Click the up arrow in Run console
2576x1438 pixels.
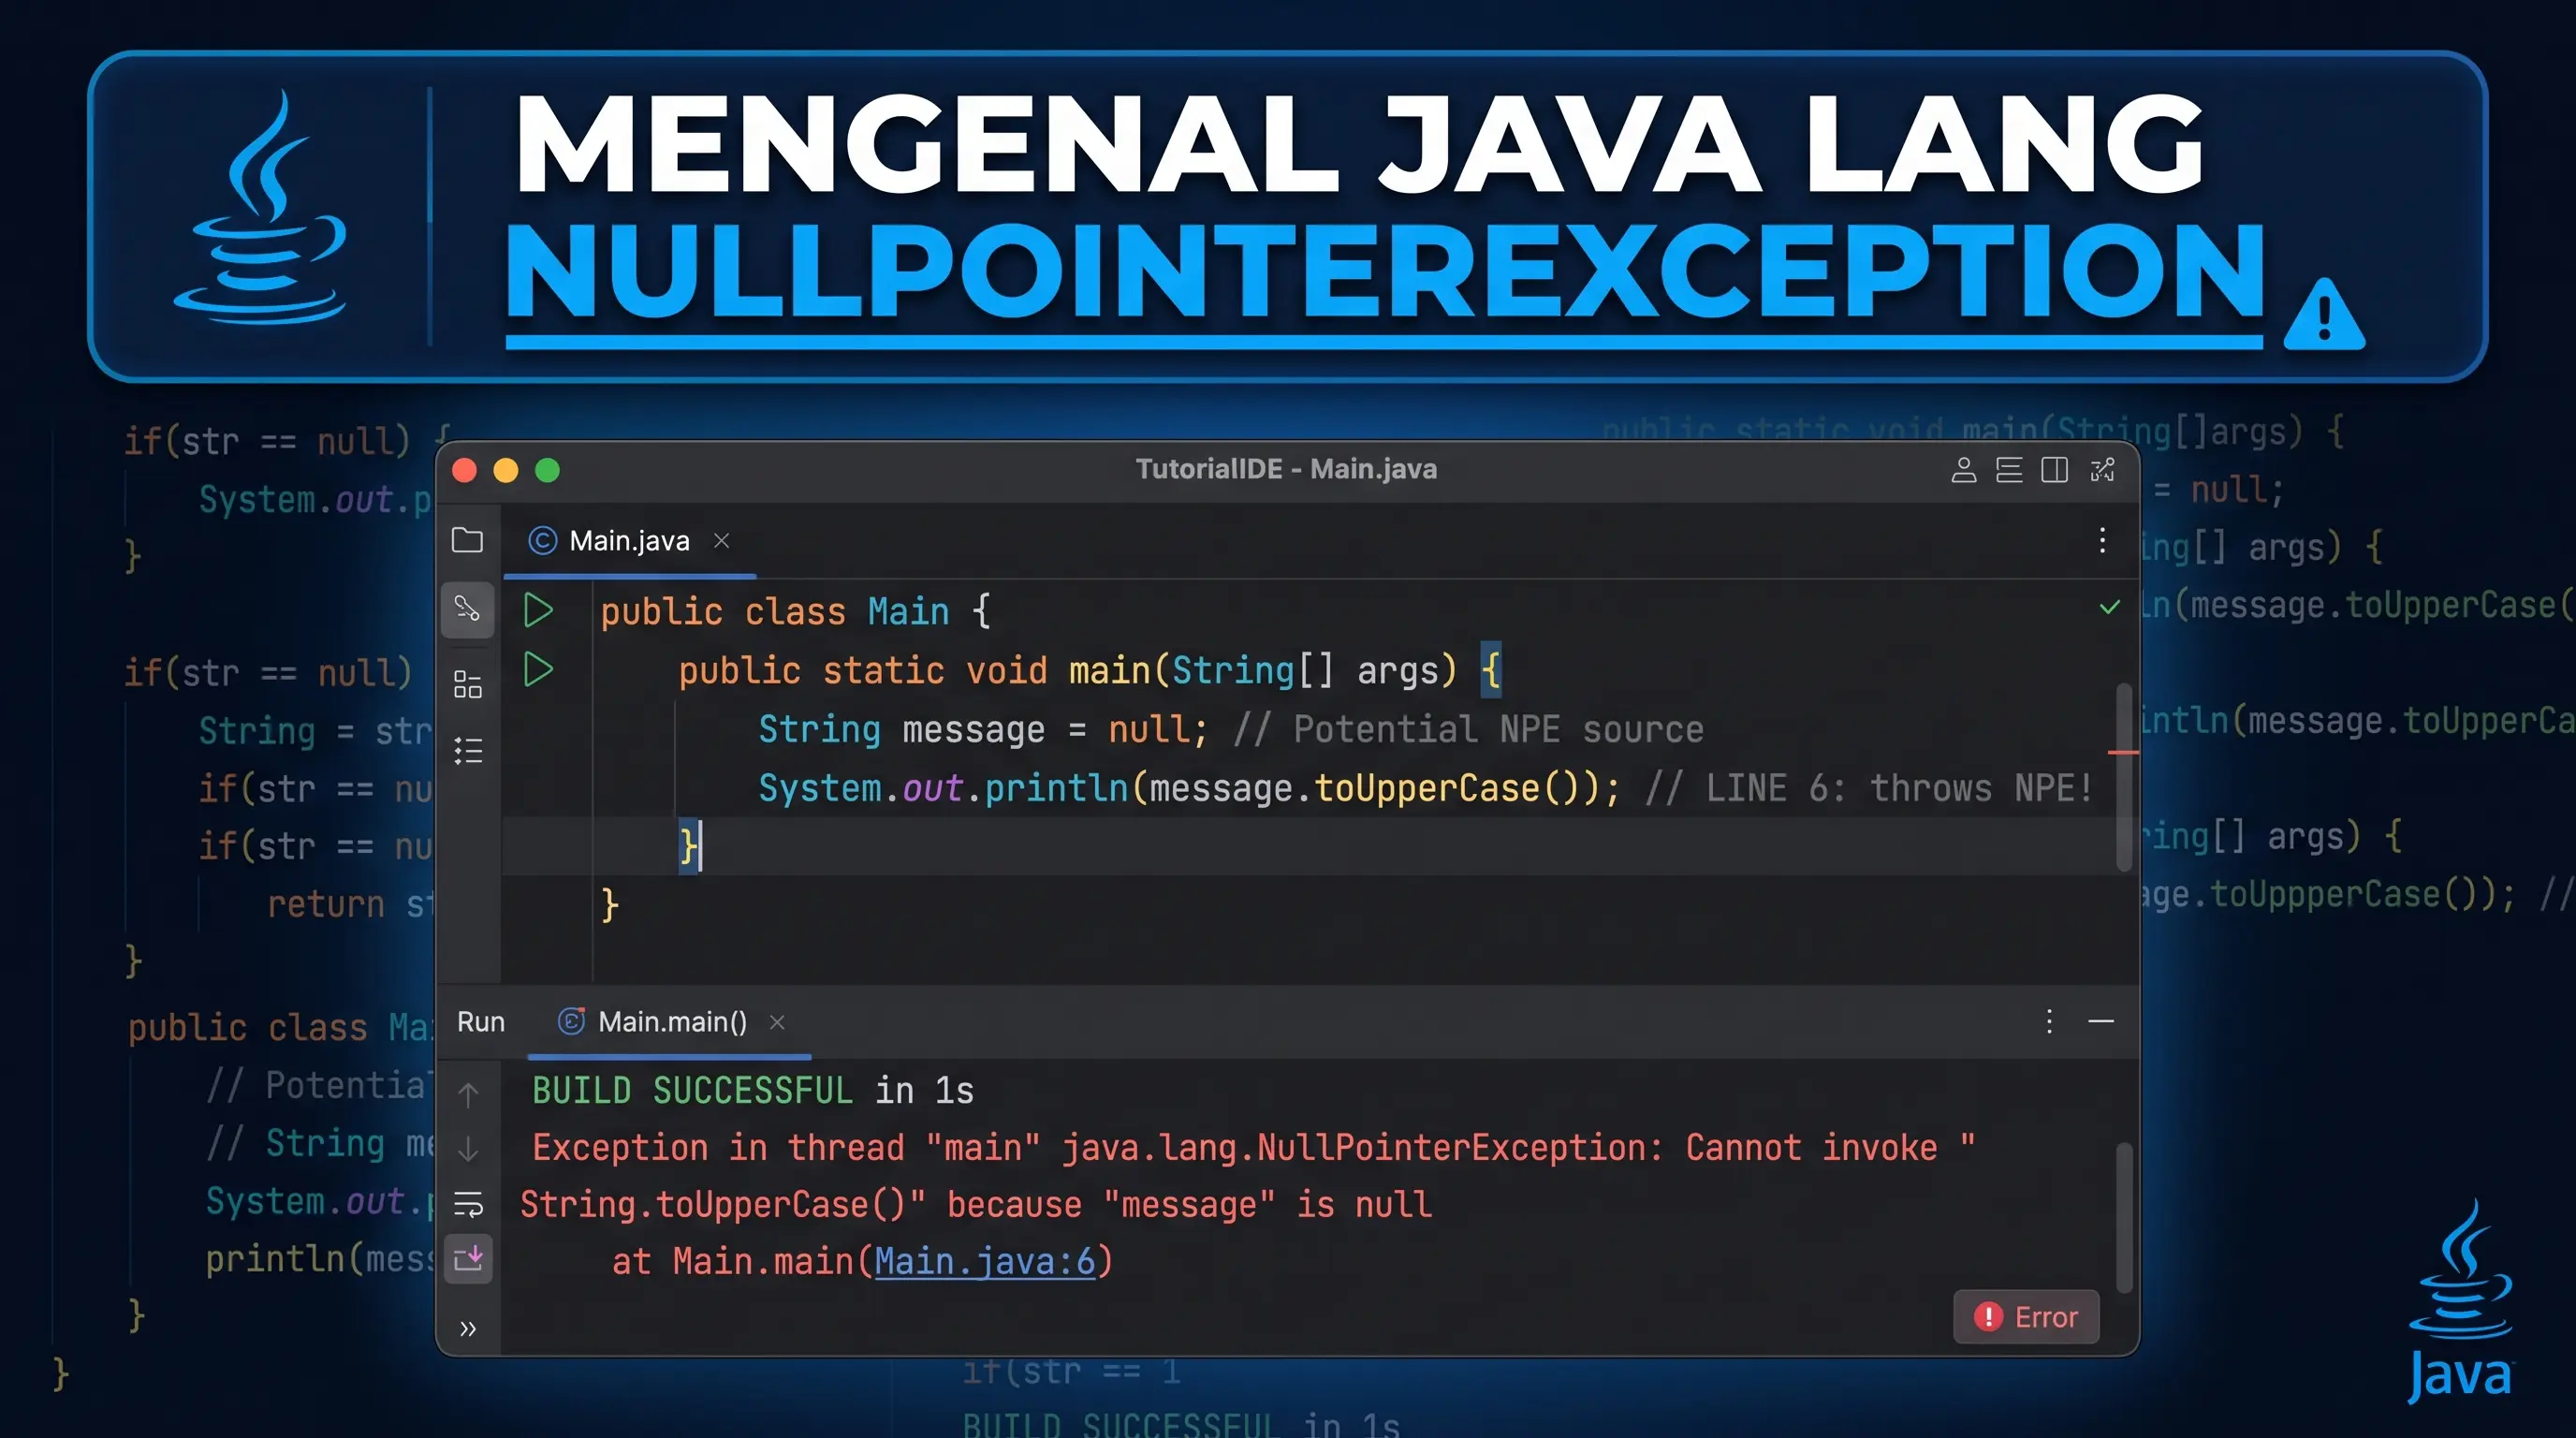click(468, 1094)
